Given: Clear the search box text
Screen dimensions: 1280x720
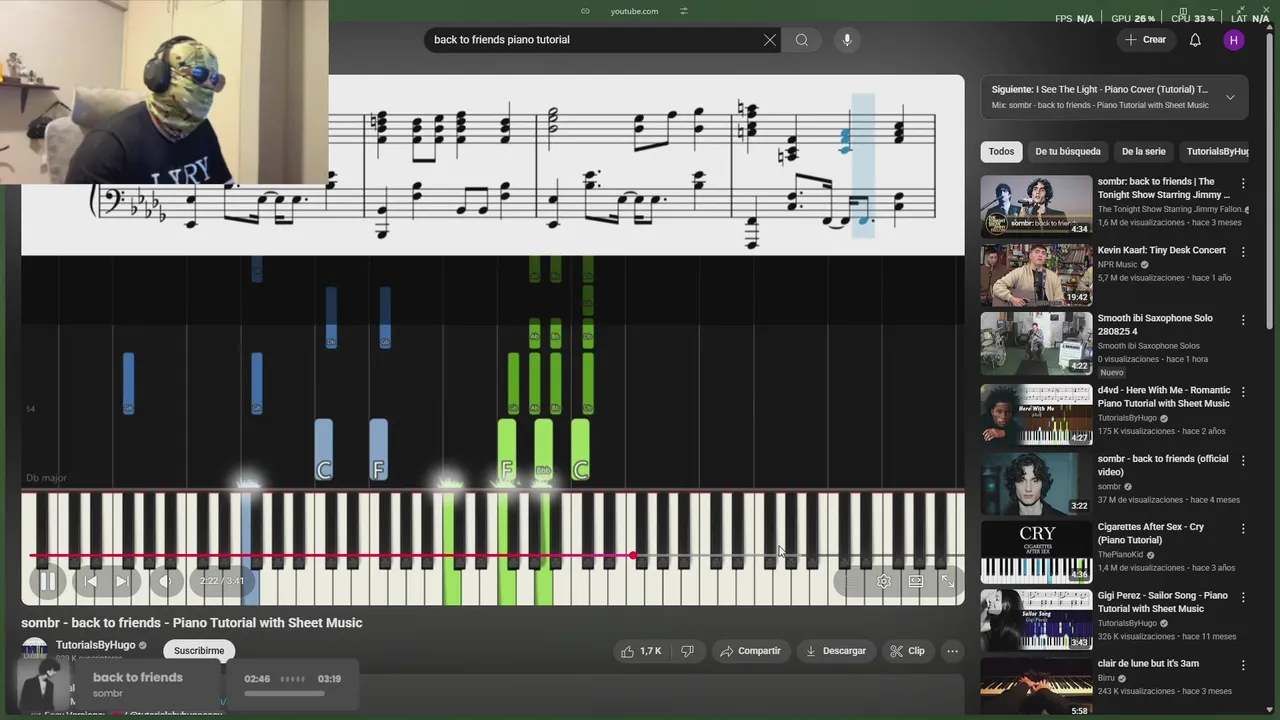Looking at the screenshot, I should click(x=769, y=40).
